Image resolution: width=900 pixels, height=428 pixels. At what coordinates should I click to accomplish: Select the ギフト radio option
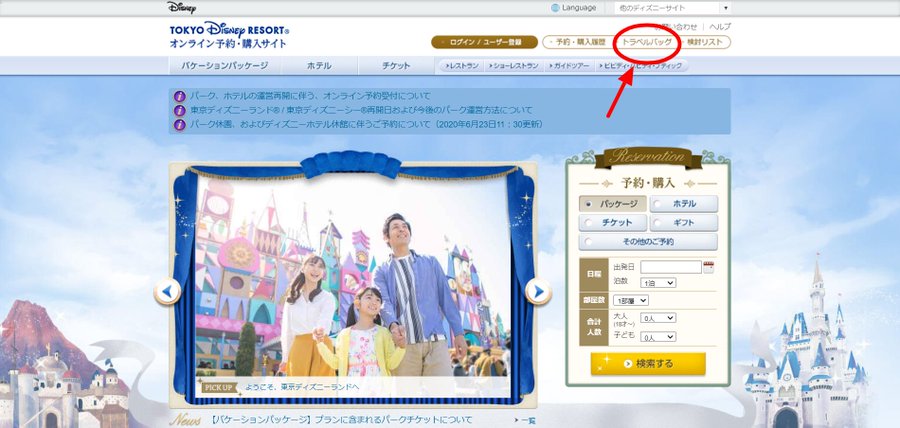click(684, 223)
